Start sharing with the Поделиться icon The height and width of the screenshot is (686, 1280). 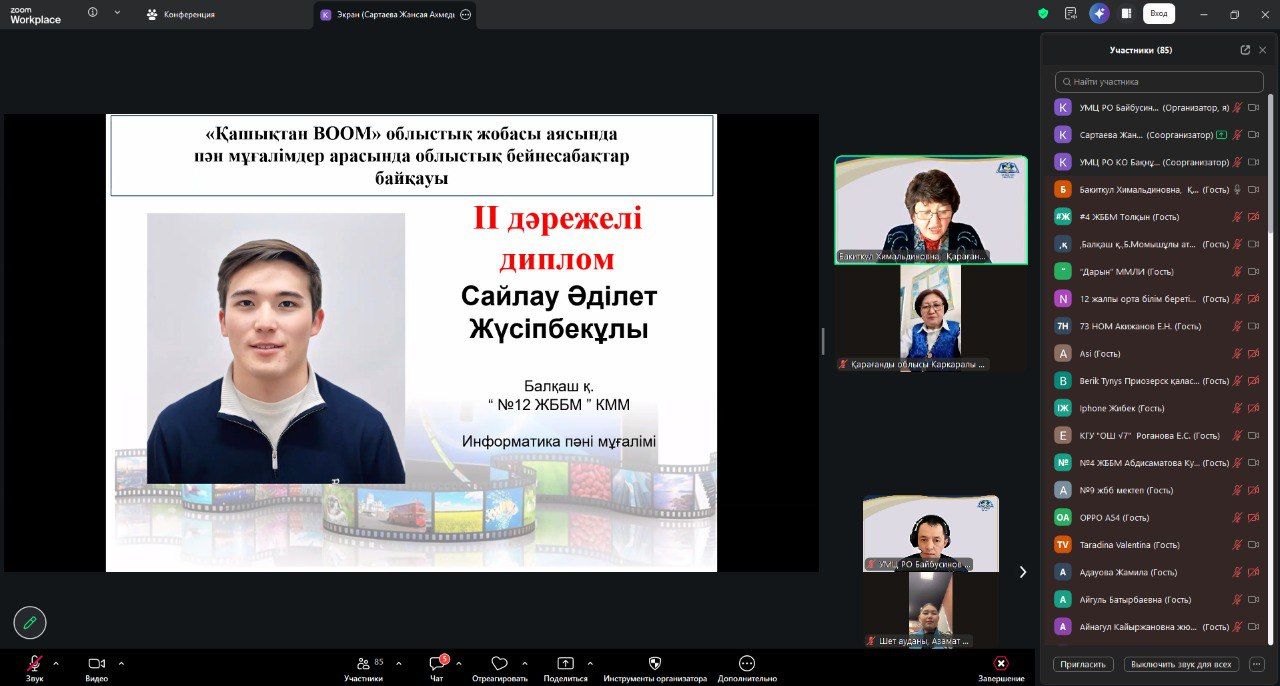(x=565, y=664)
